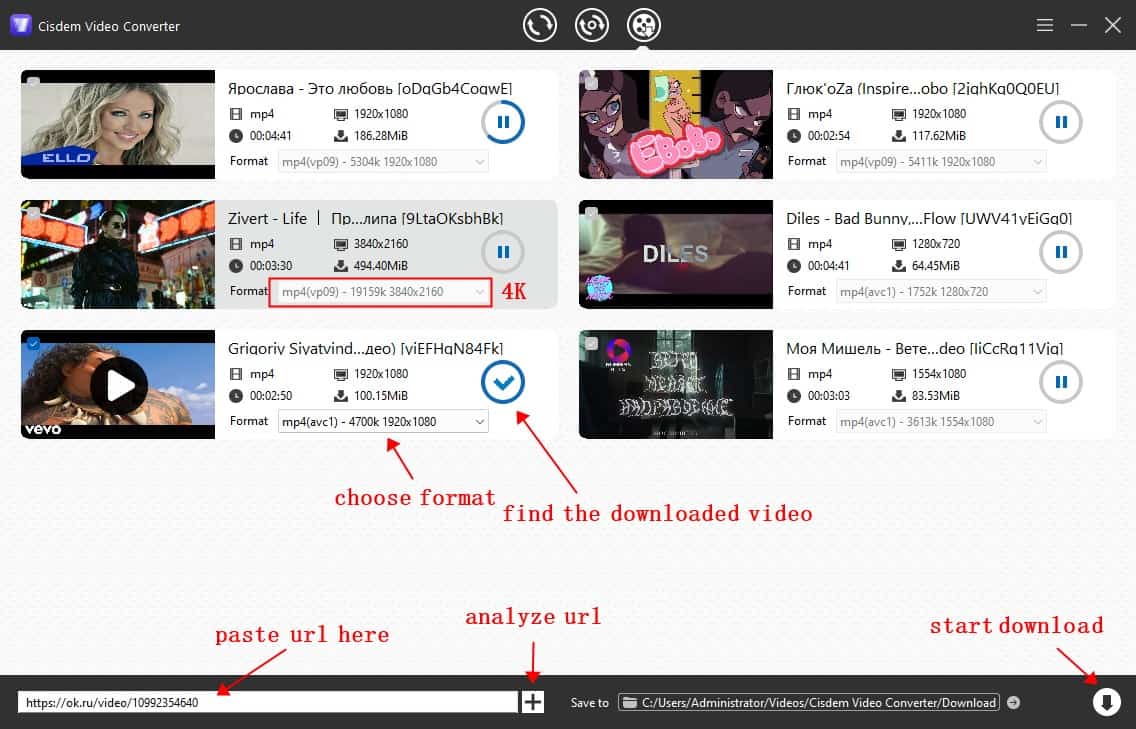
Task: Click the plus button to analyze URL
Action: (532, 702)
